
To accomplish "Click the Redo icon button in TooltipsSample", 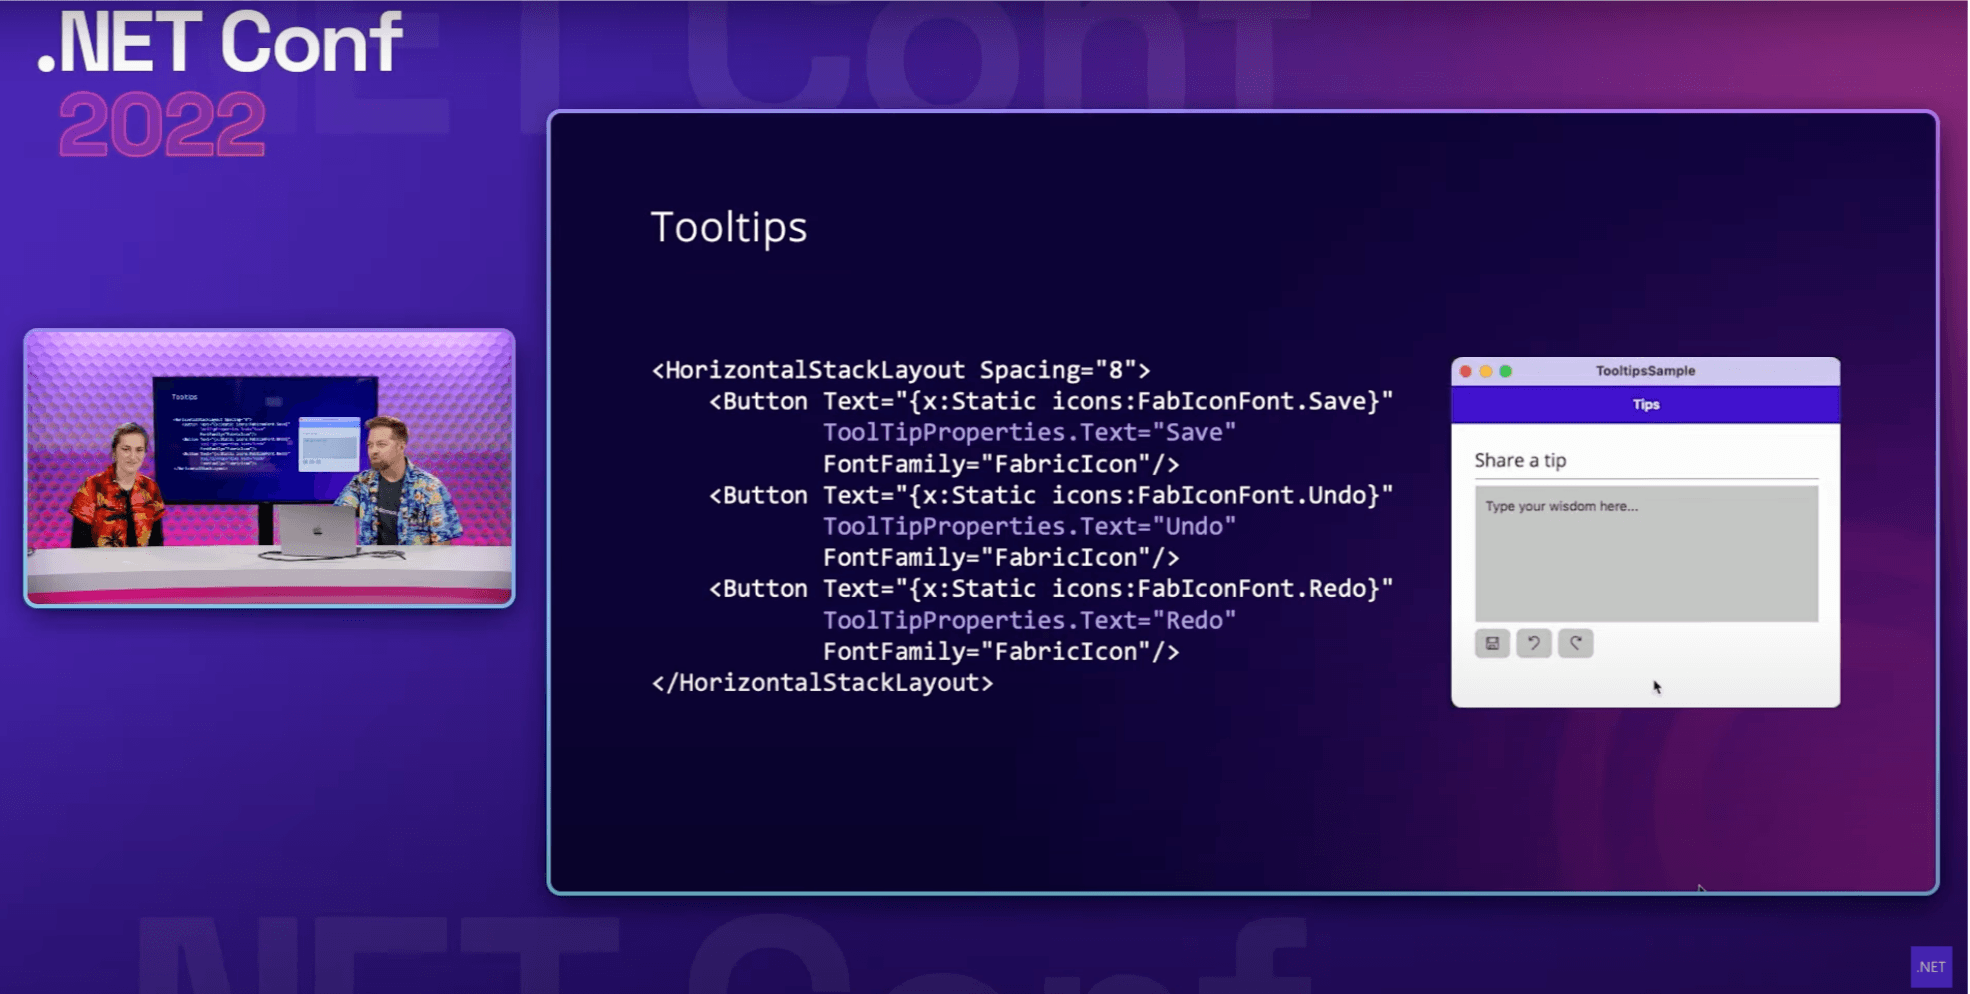I will [x=1576, y=643].
